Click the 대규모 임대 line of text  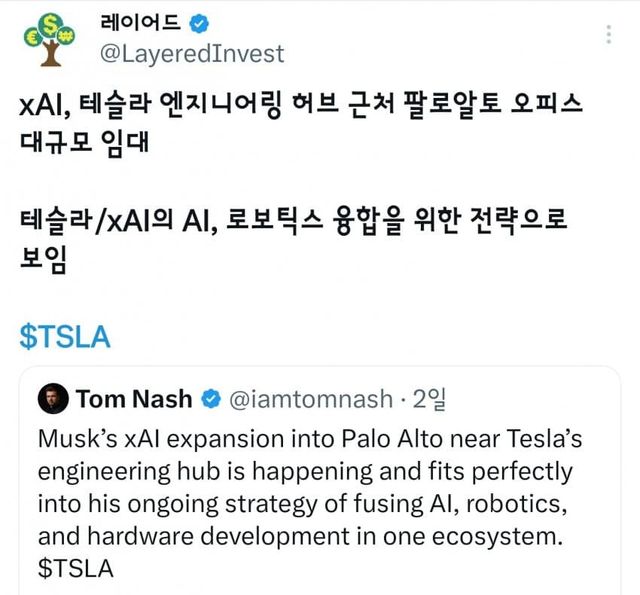[84, 140]
